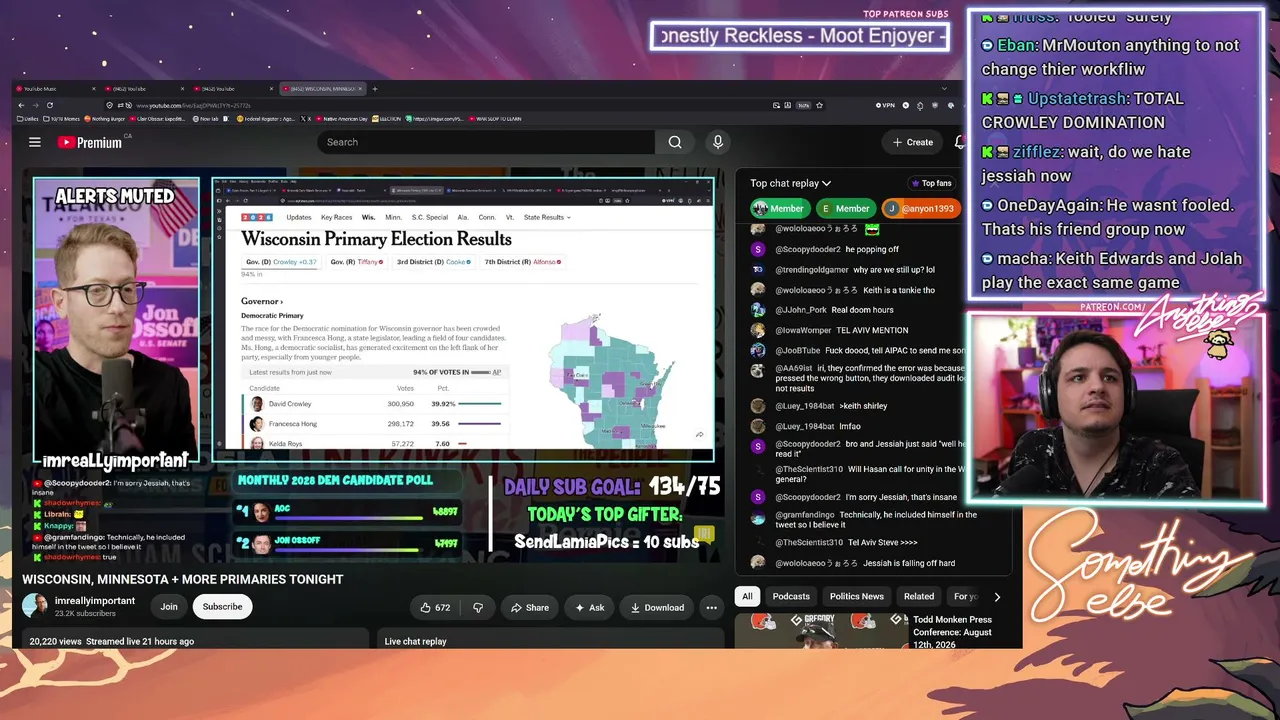Click username @Luey_1984bat beside '>keith shirley'
The height and width of the screenshot is (720, 1280).
click(805, 406)
